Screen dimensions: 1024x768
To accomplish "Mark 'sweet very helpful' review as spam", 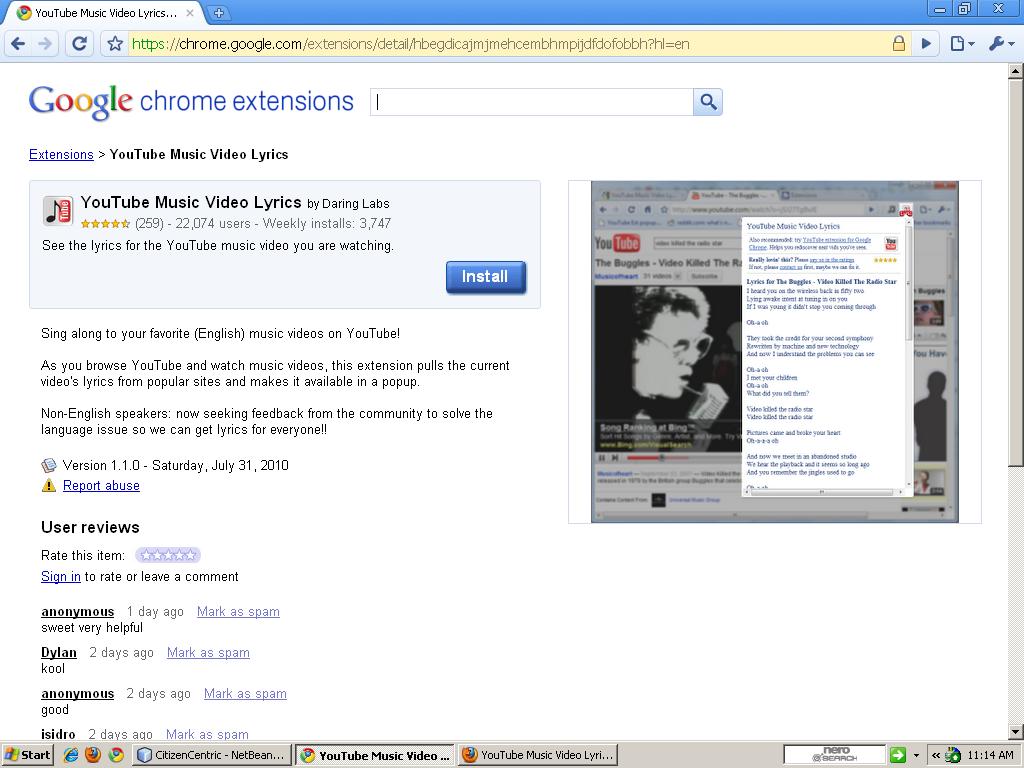I will click(x=238, y=612).
